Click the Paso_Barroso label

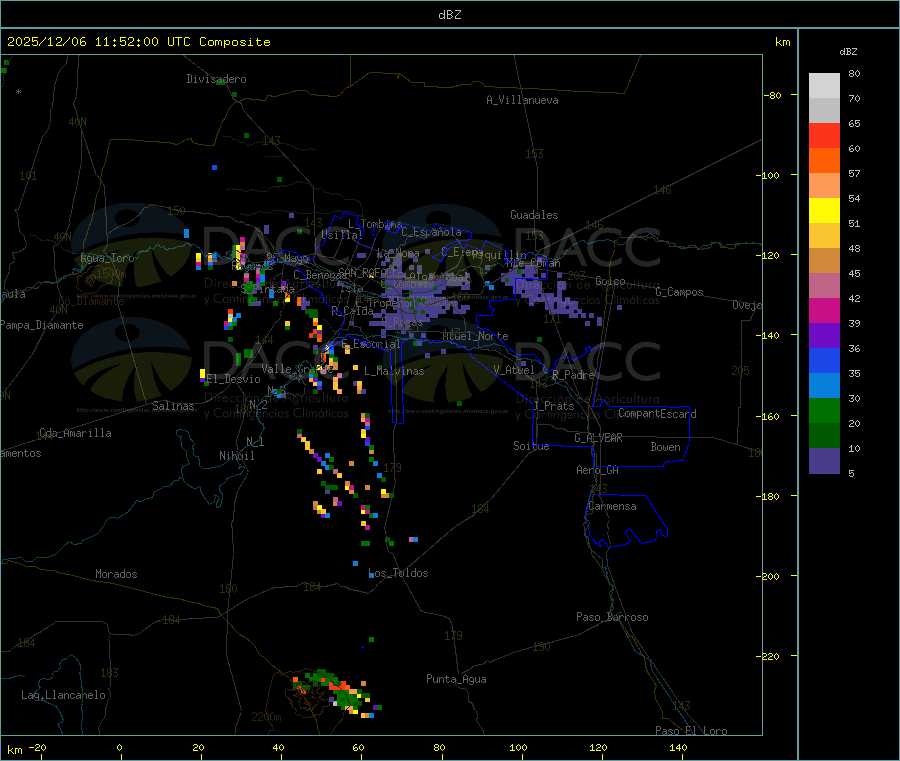612,617
